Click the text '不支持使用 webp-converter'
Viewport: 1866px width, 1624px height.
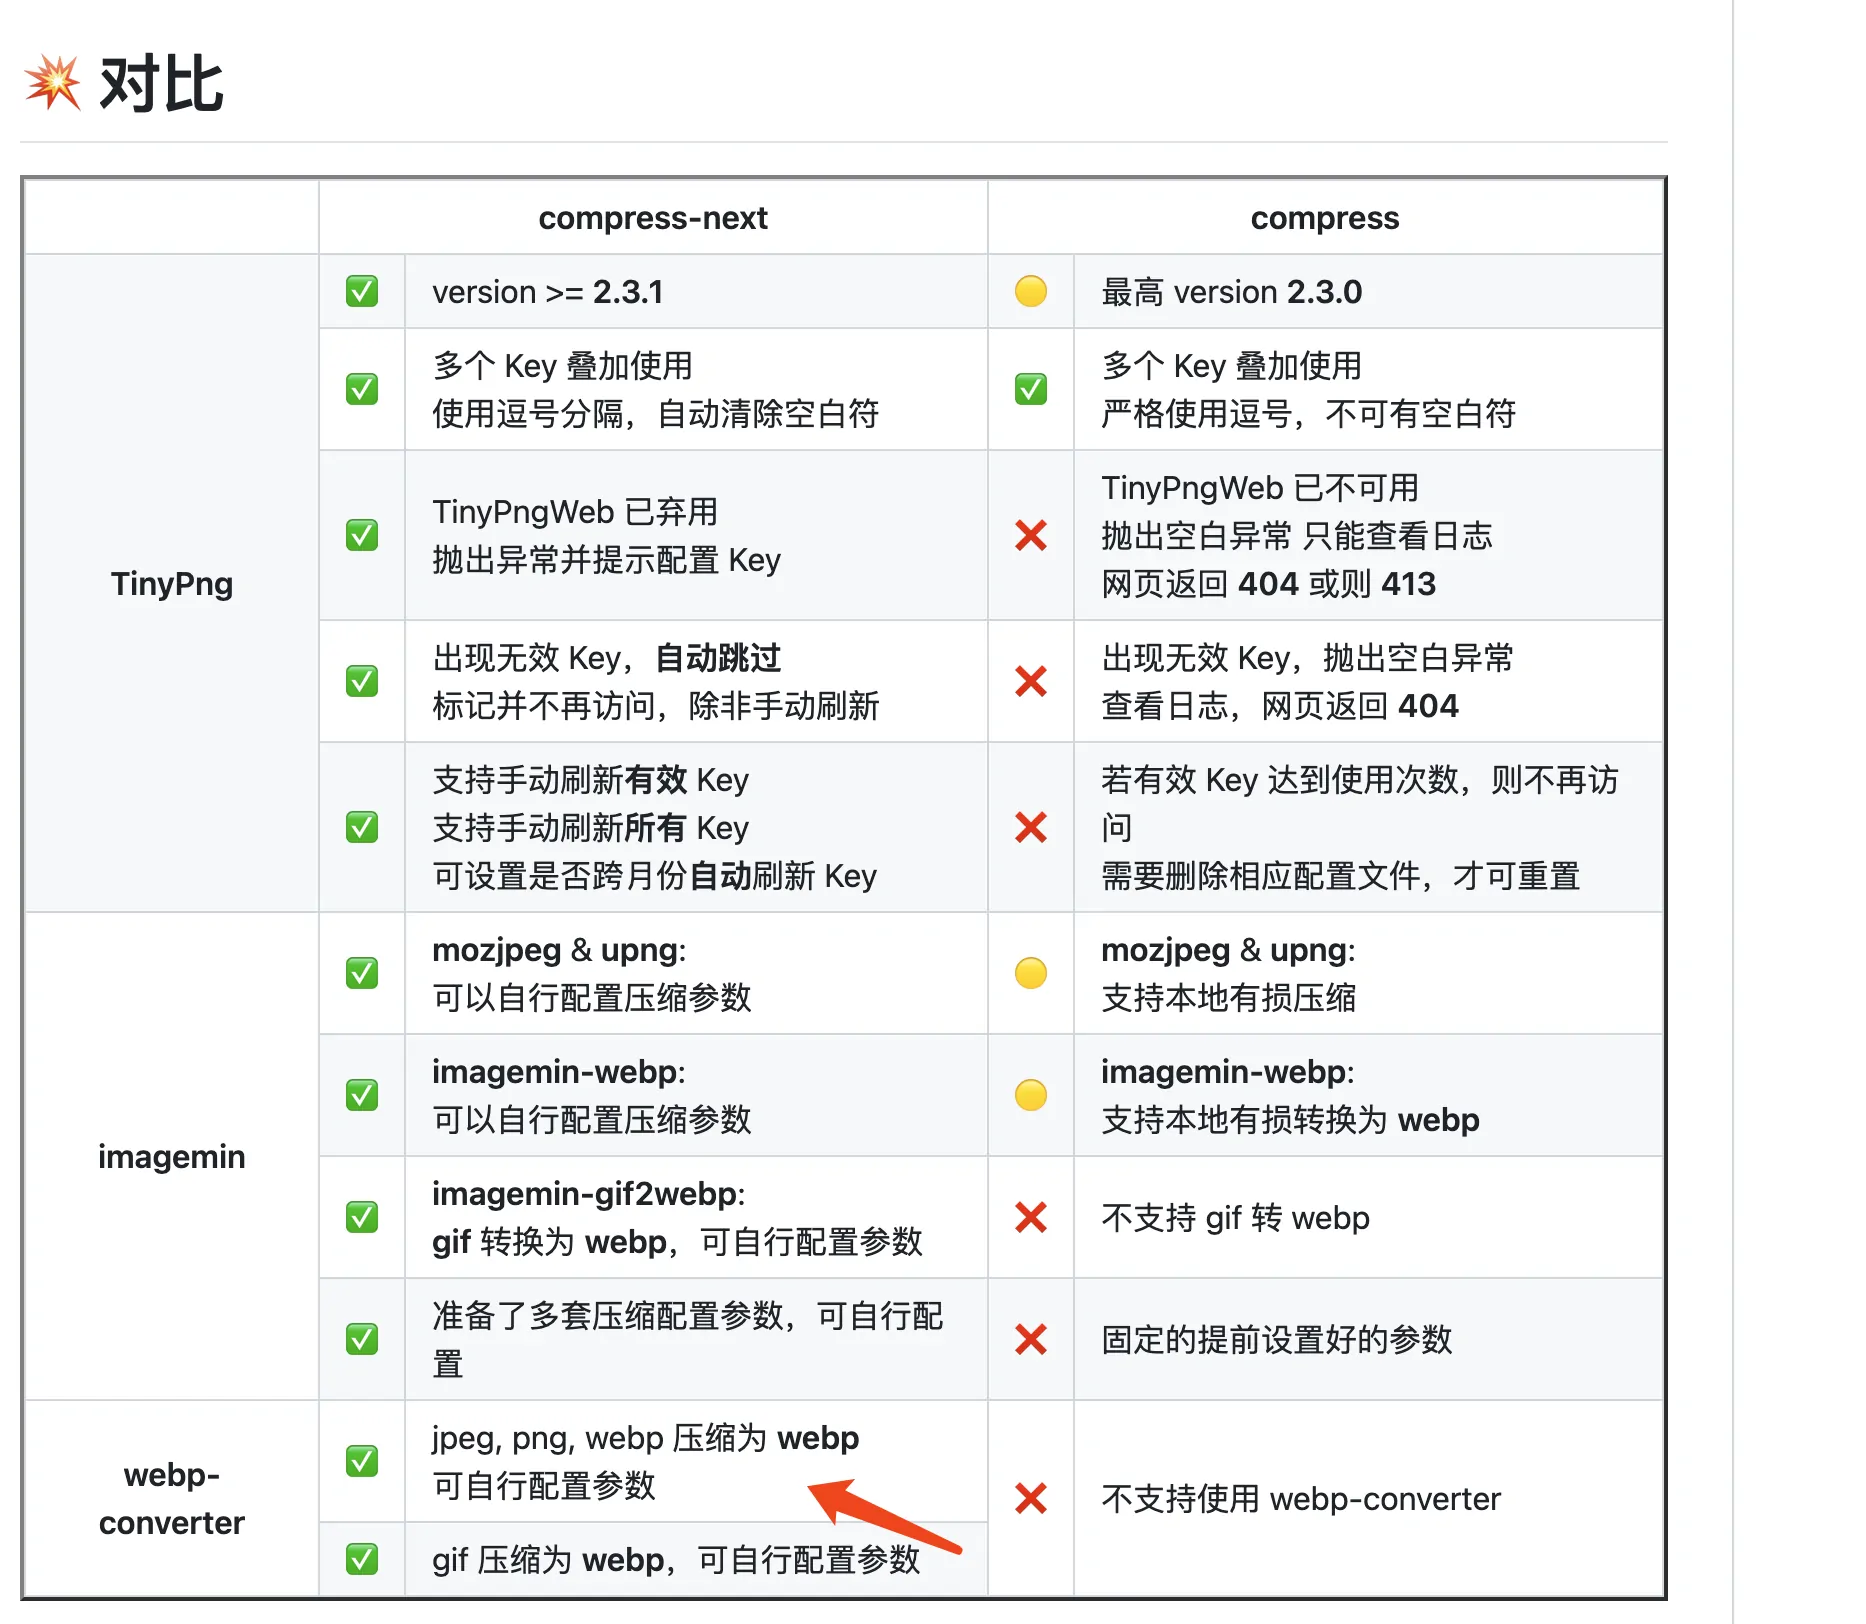tap(1301, 1499)
